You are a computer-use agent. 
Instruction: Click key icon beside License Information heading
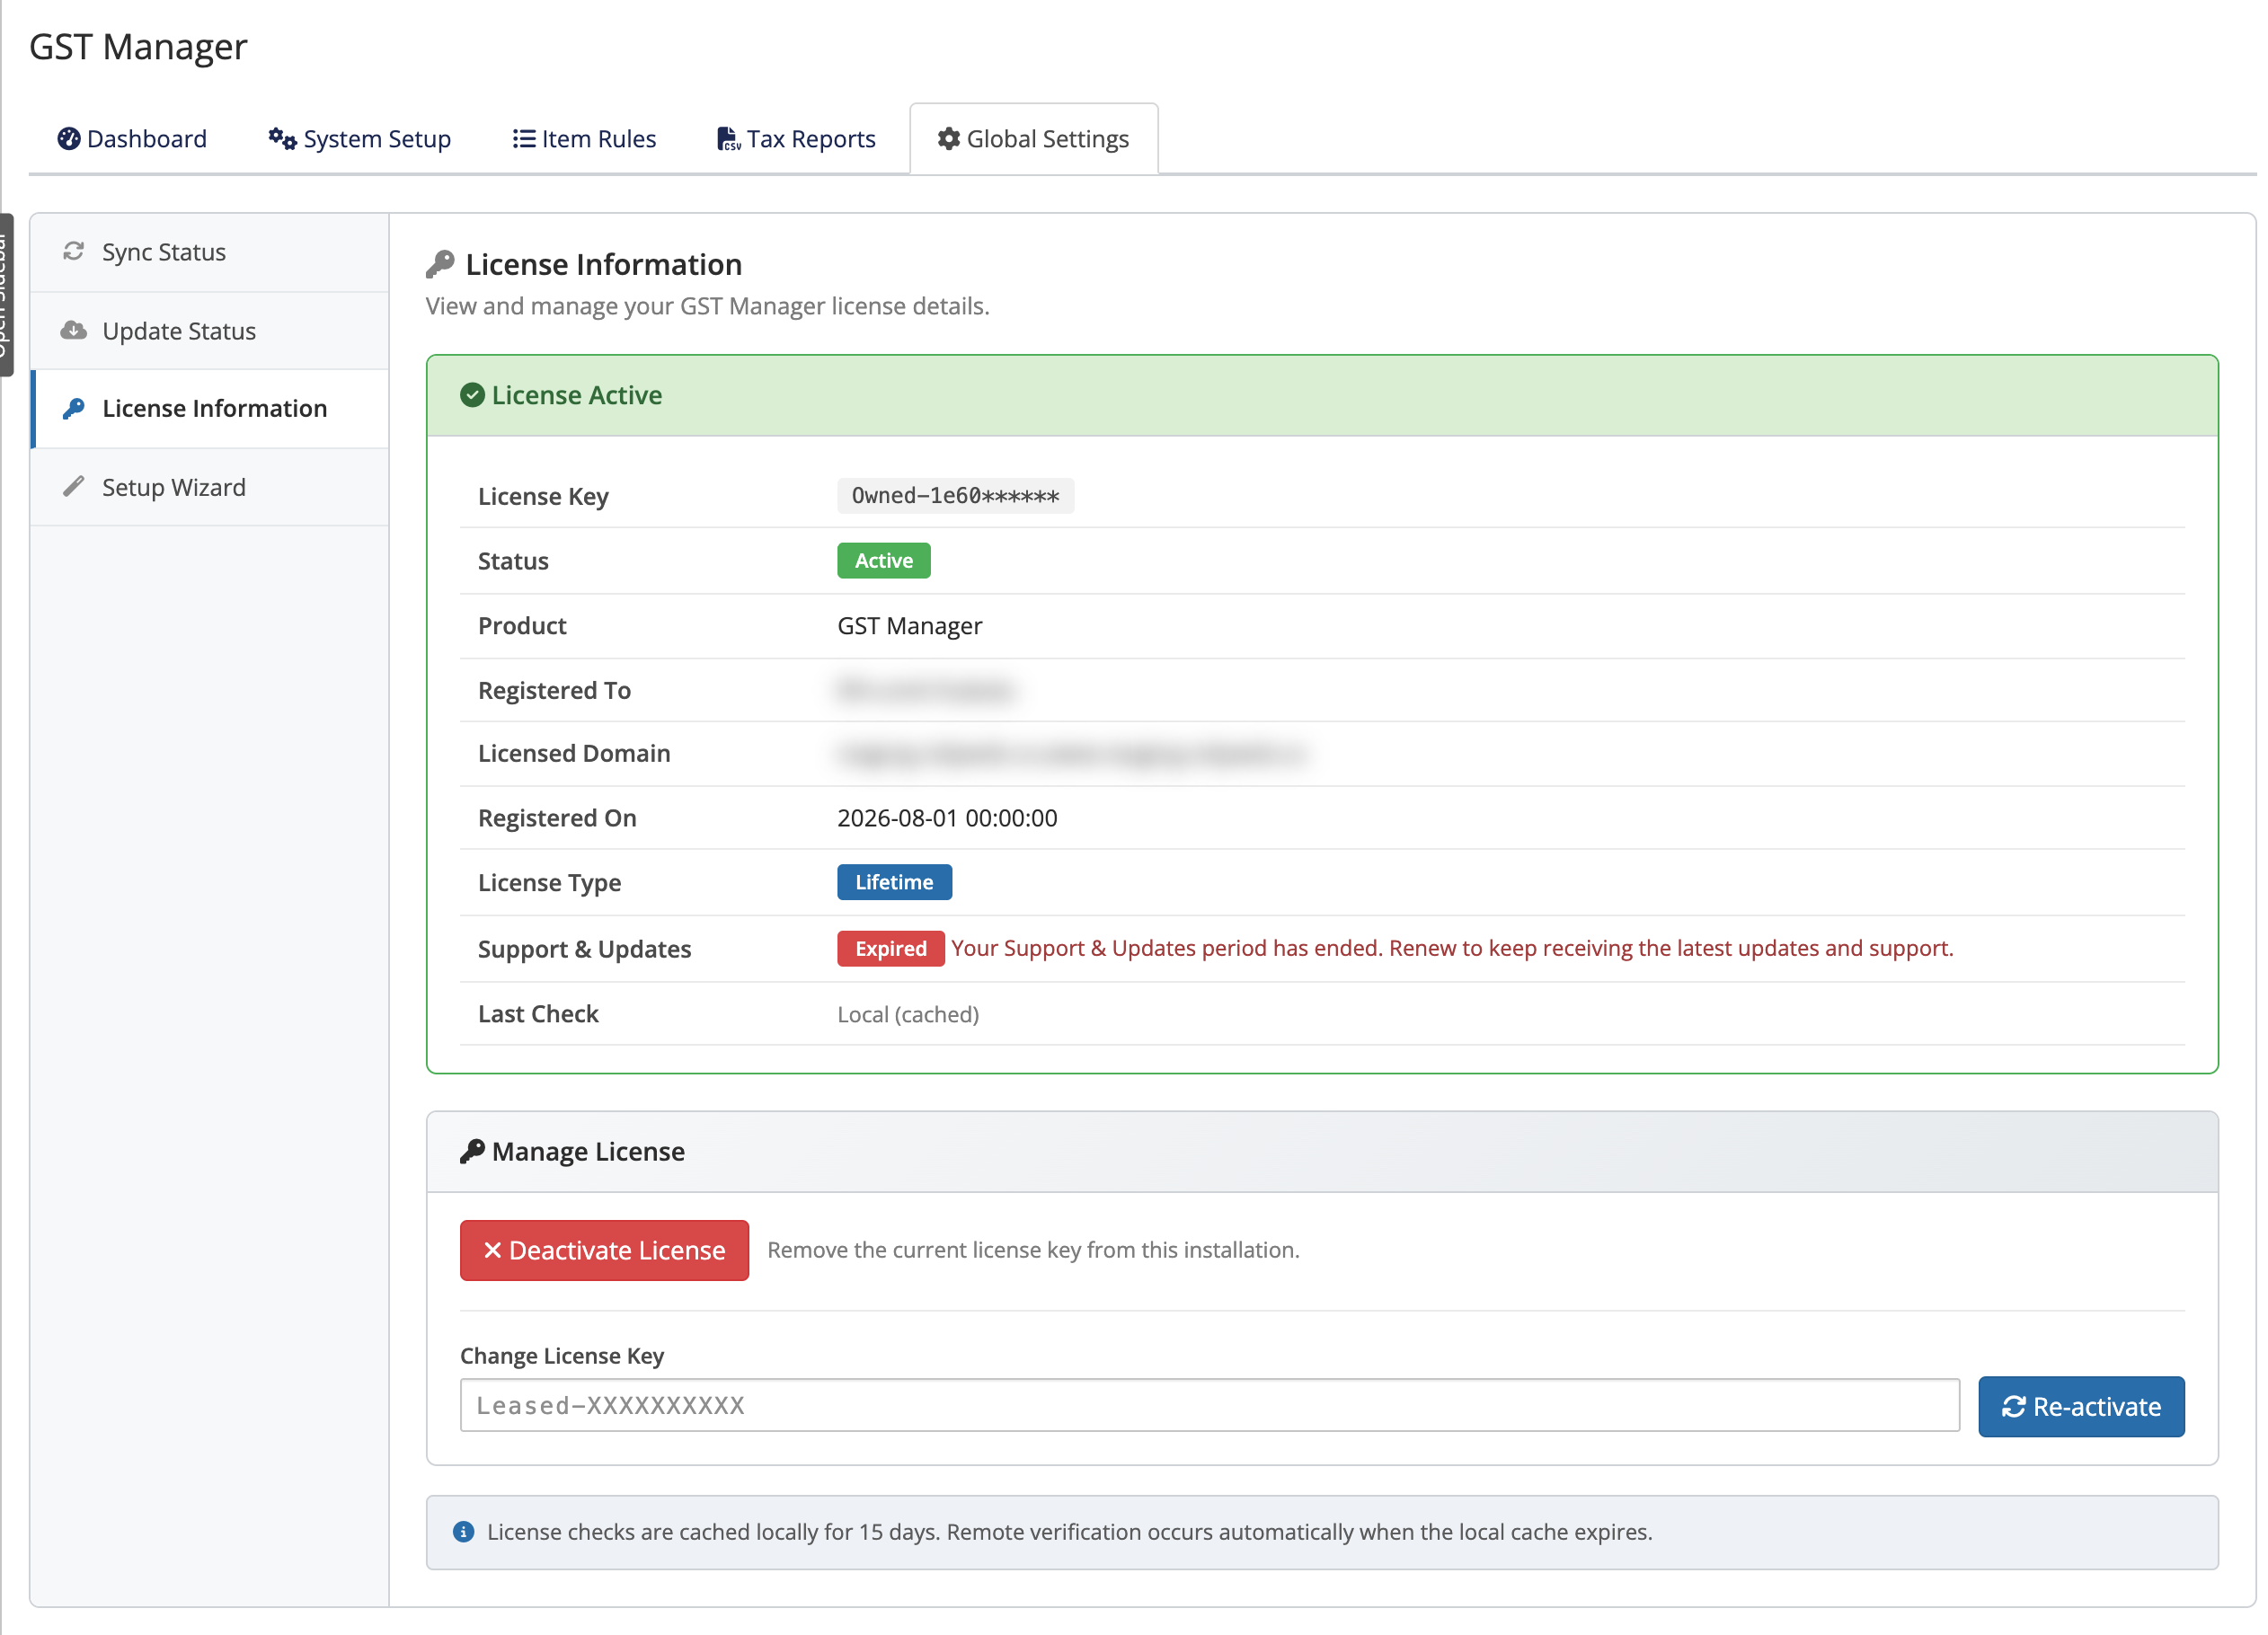440,264
